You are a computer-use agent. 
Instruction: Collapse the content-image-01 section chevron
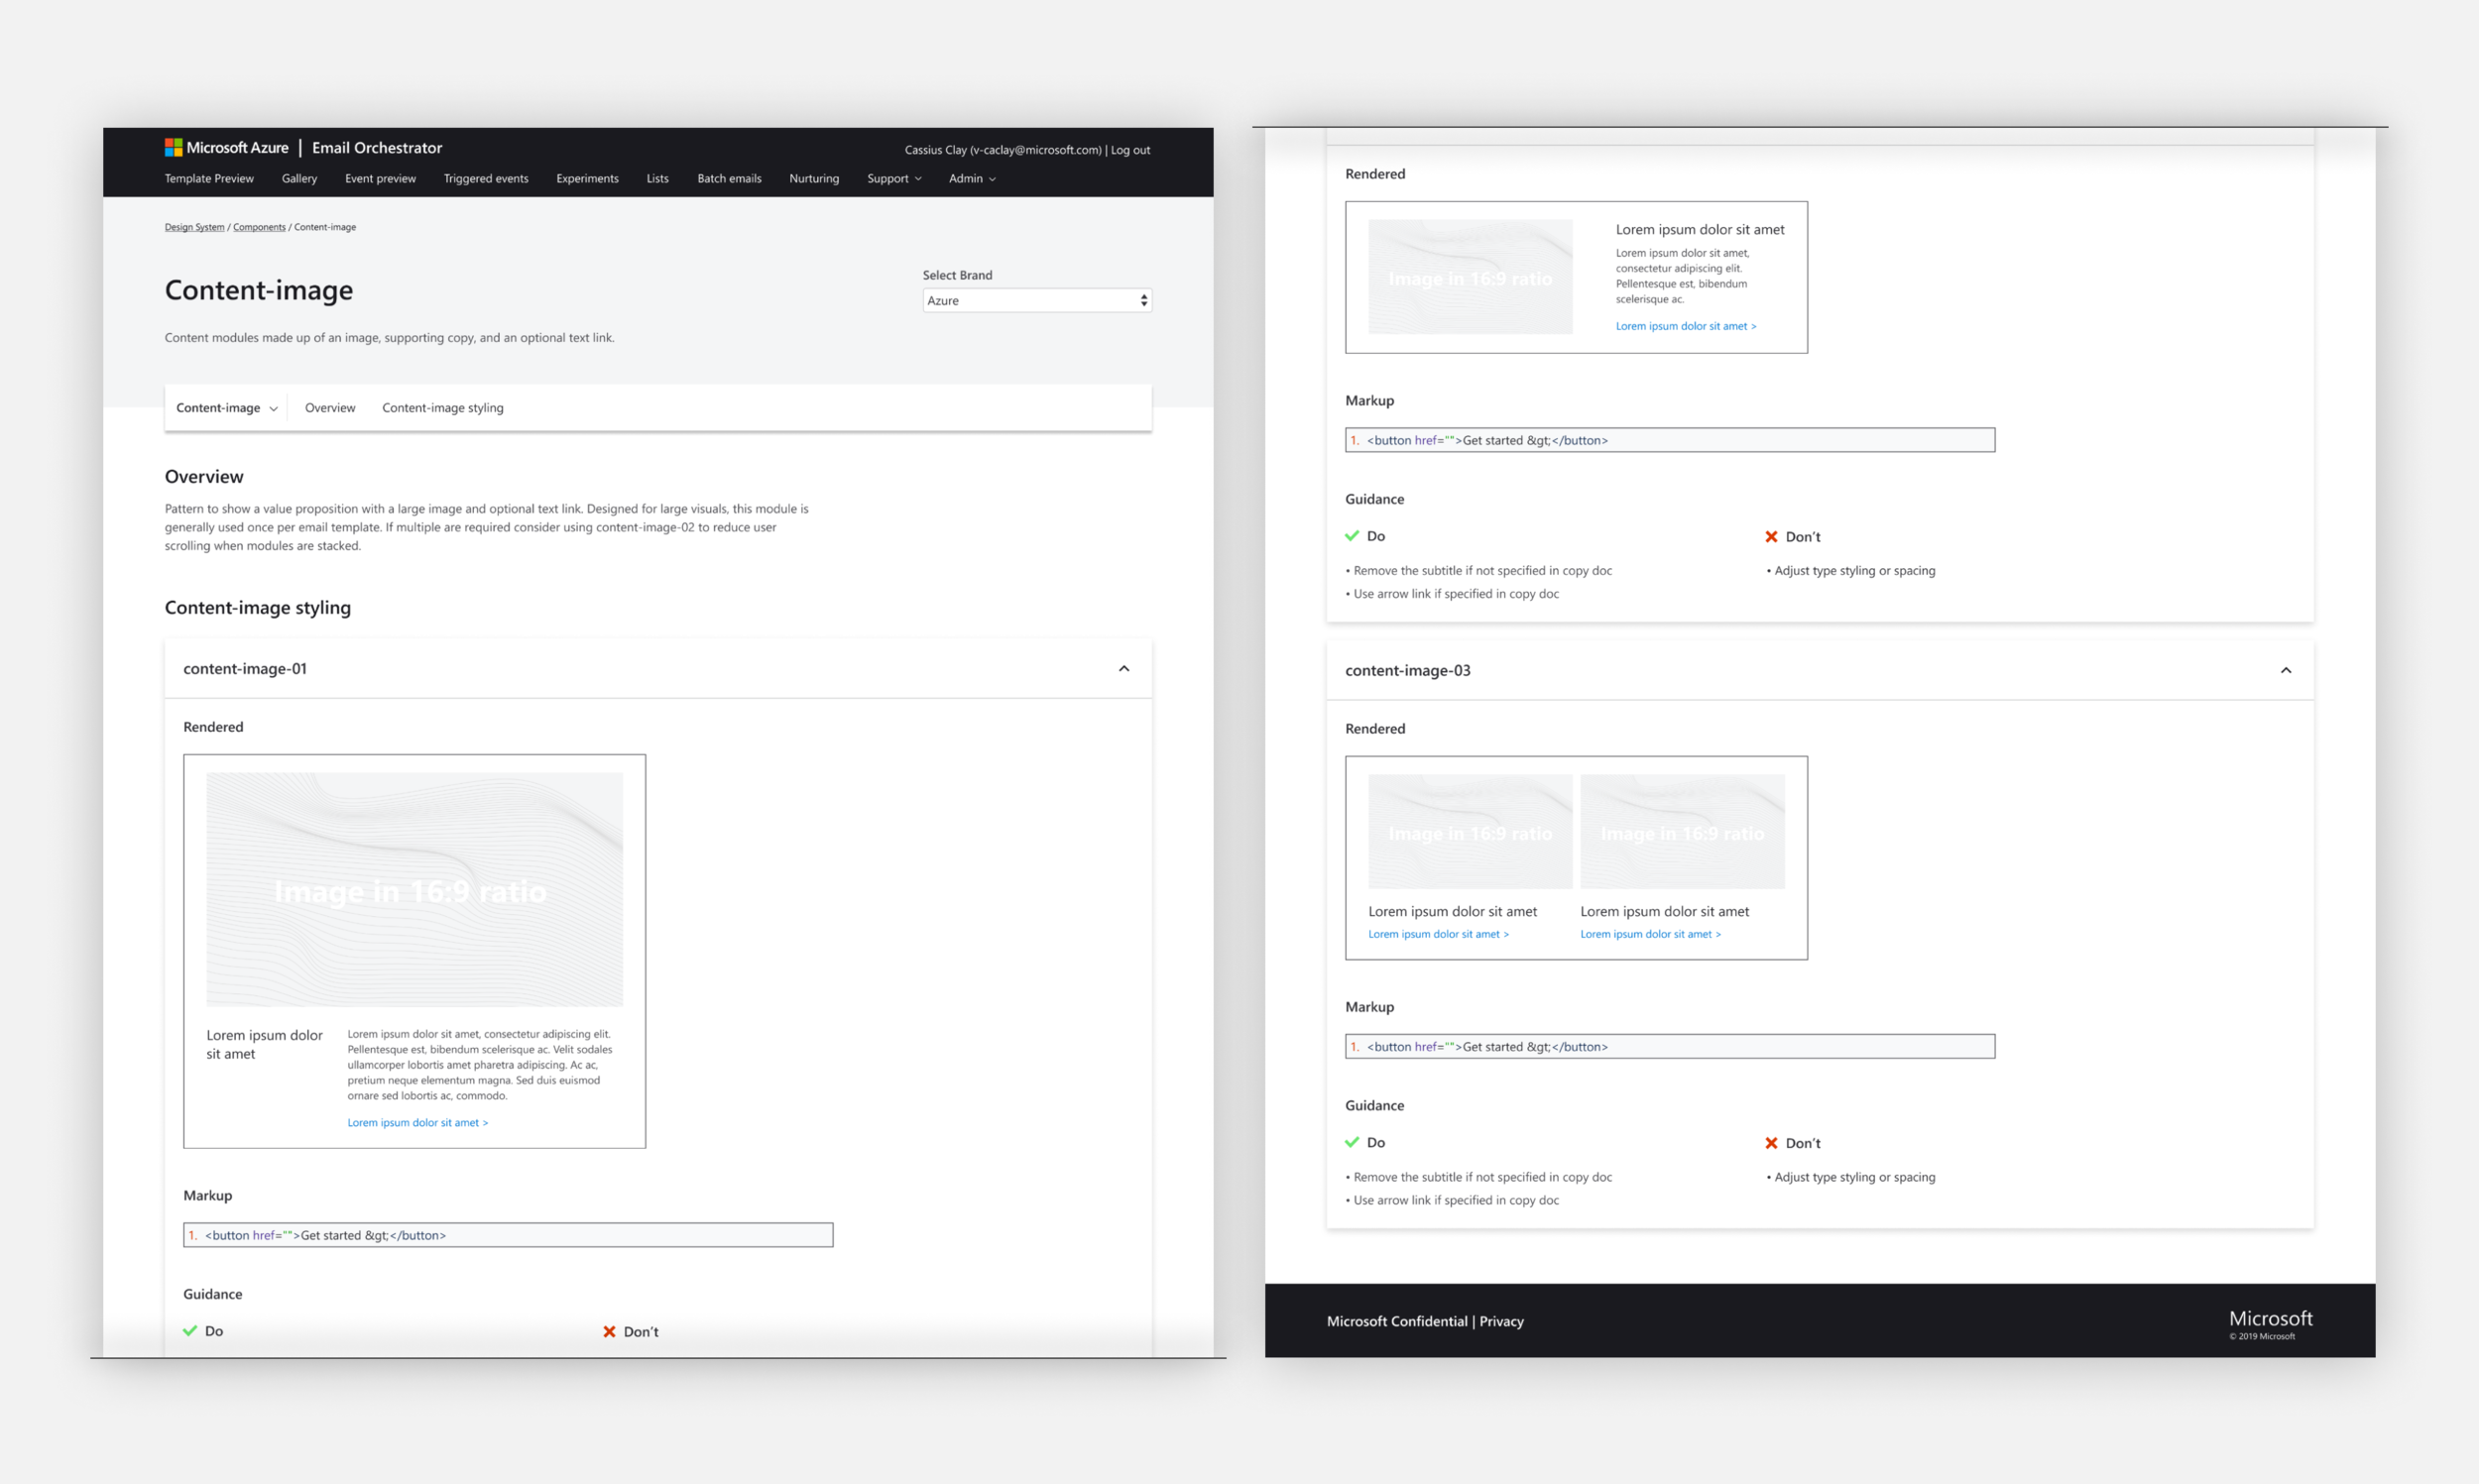[1123, 668]
